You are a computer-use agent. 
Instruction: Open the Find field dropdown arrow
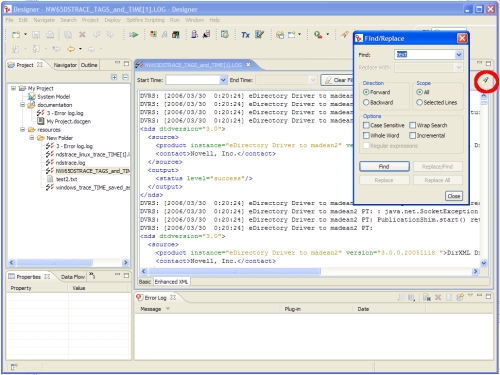pyautogui.click(x=459, y=55)
